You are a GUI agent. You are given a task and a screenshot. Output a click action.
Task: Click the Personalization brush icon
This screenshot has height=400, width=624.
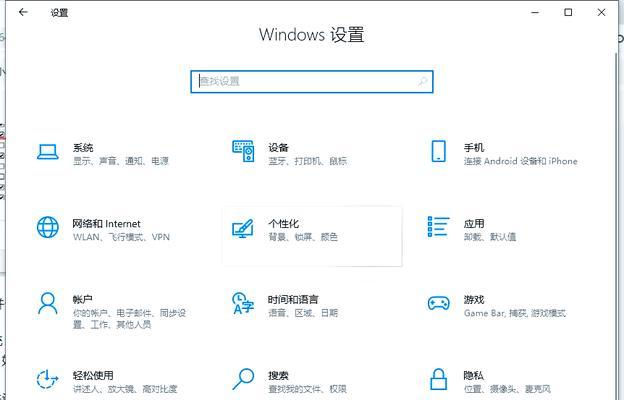pos(243,228)
